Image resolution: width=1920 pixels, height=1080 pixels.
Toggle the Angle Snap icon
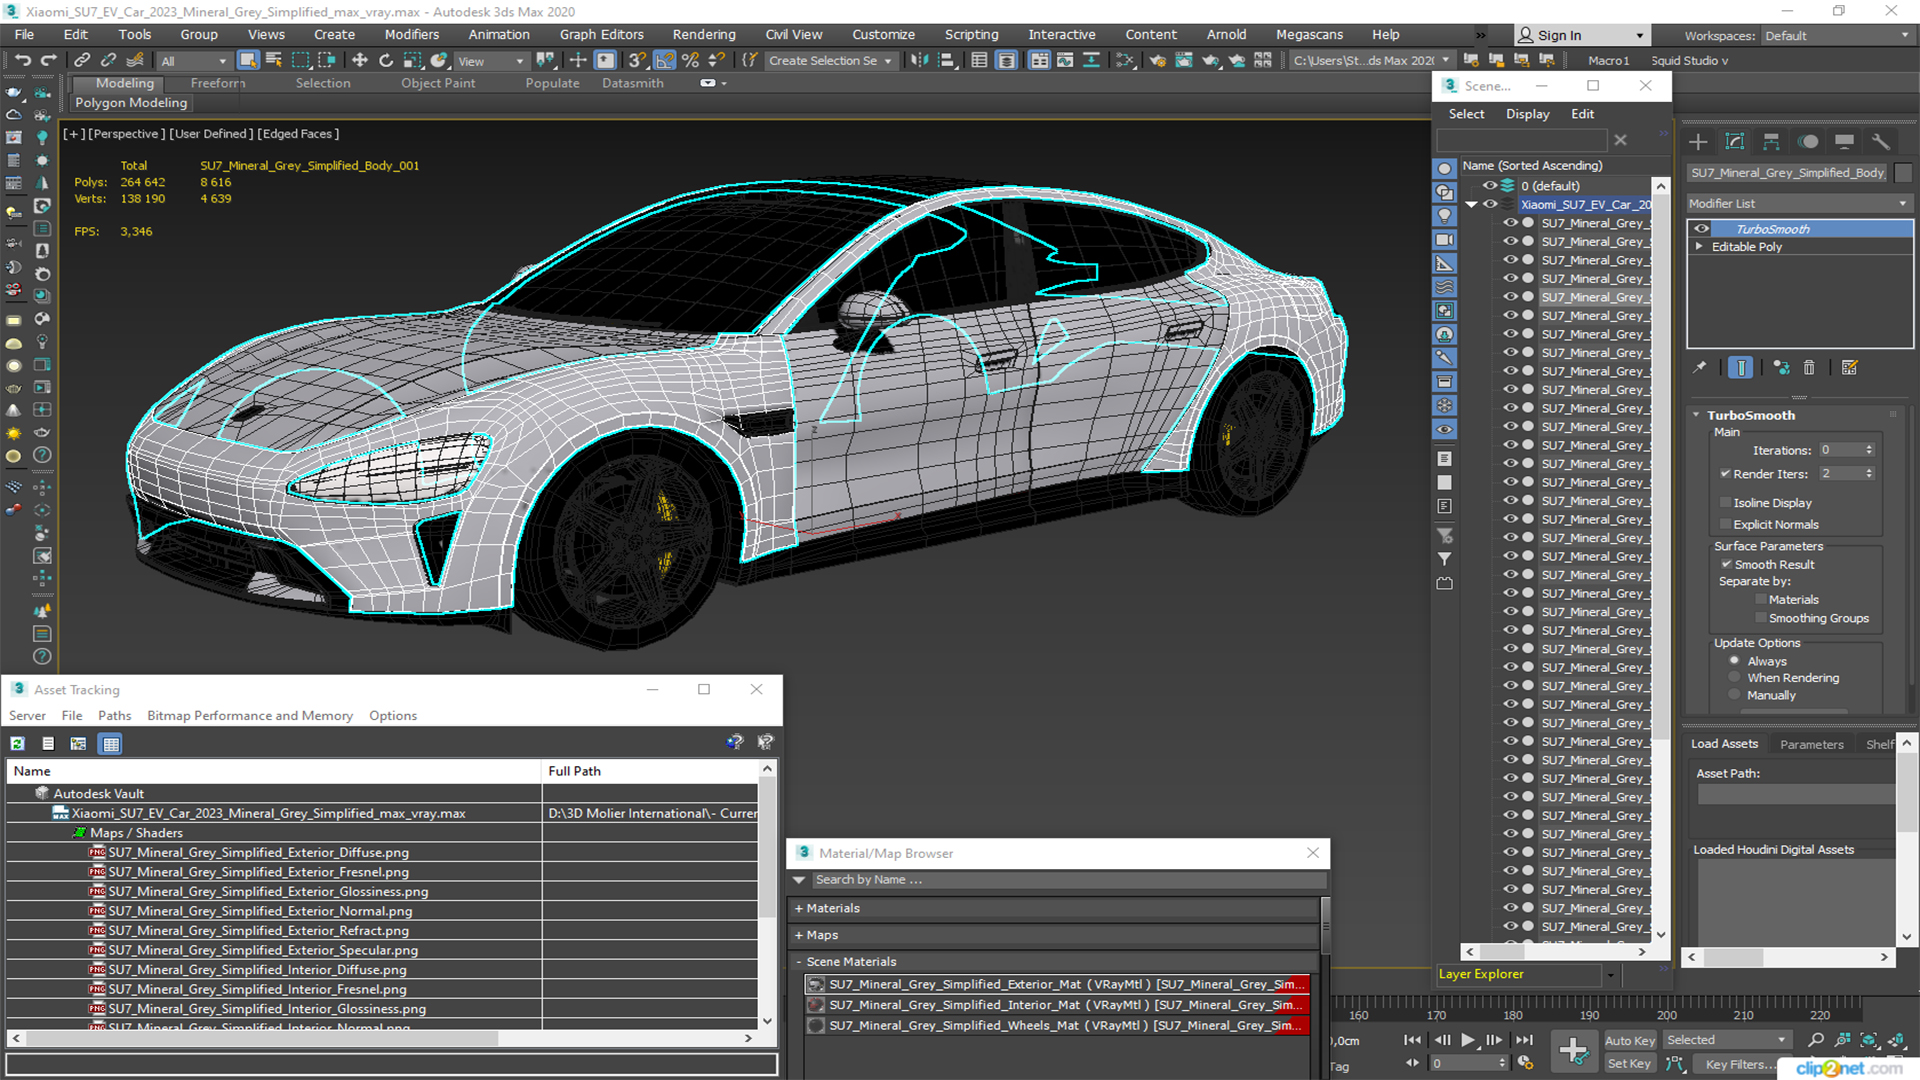click(x=664, y=61)
